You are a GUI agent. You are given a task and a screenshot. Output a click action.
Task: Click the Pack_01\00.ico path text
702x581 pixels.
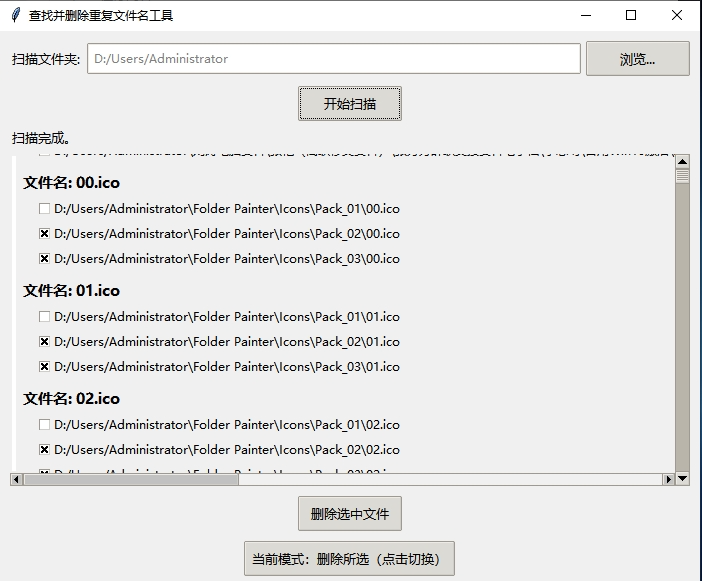tap(227, 209)
